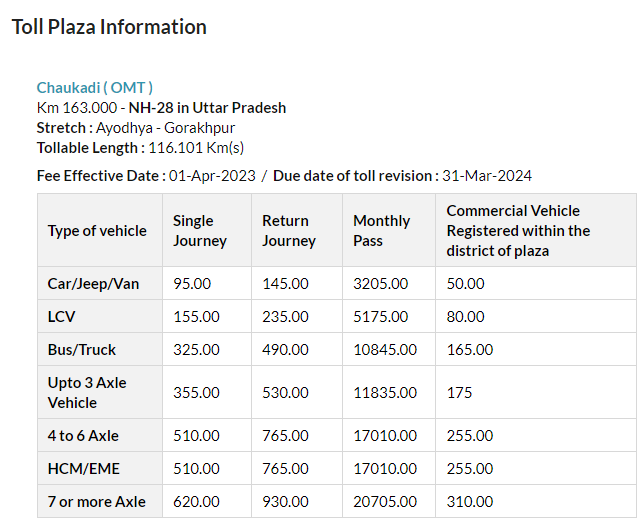Viewport: 637px width, 525px height.
Task: Select the 490.00 Bus/Truck return fee
Action: [285, 350]
